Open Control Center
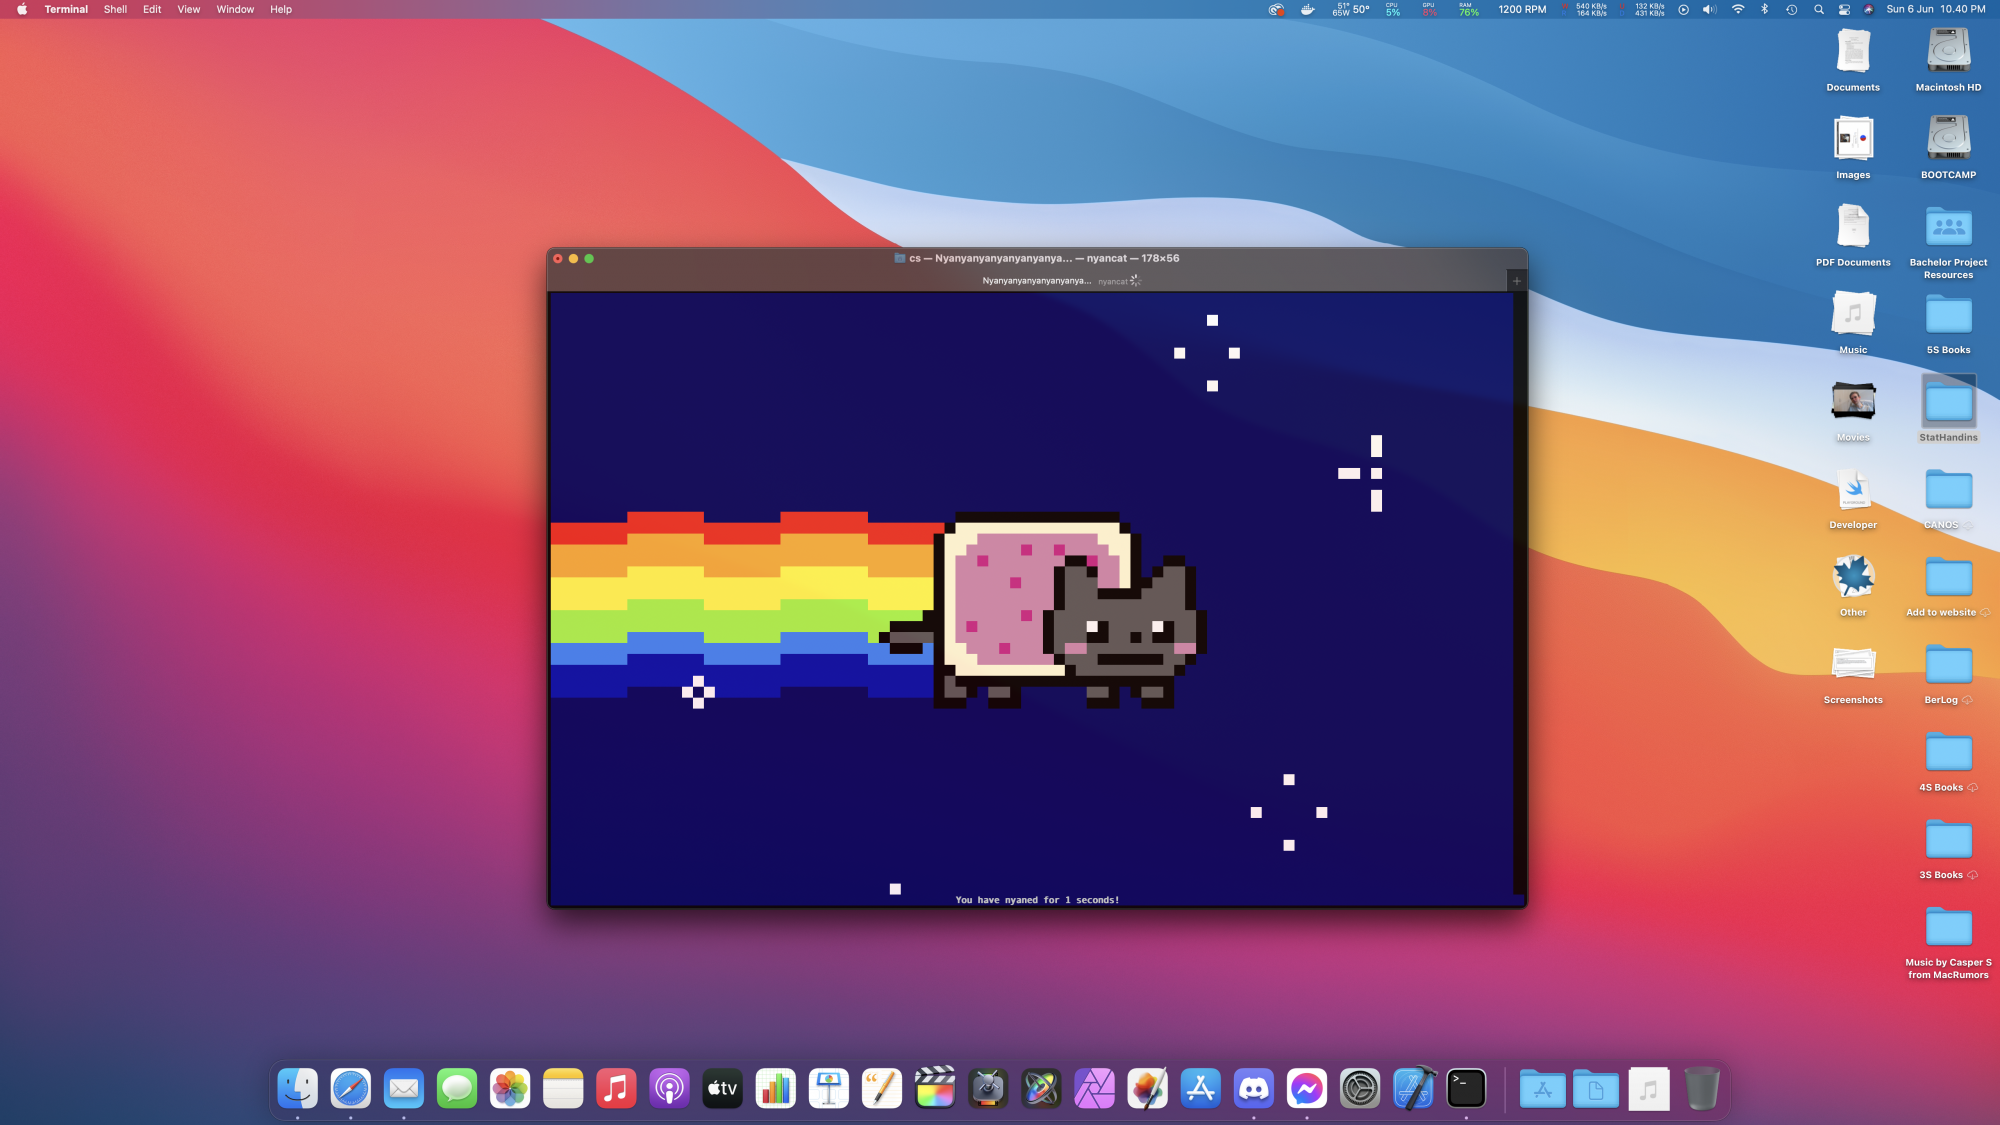Viewport: 2000px width, 1125px height. click(1844, 9)
